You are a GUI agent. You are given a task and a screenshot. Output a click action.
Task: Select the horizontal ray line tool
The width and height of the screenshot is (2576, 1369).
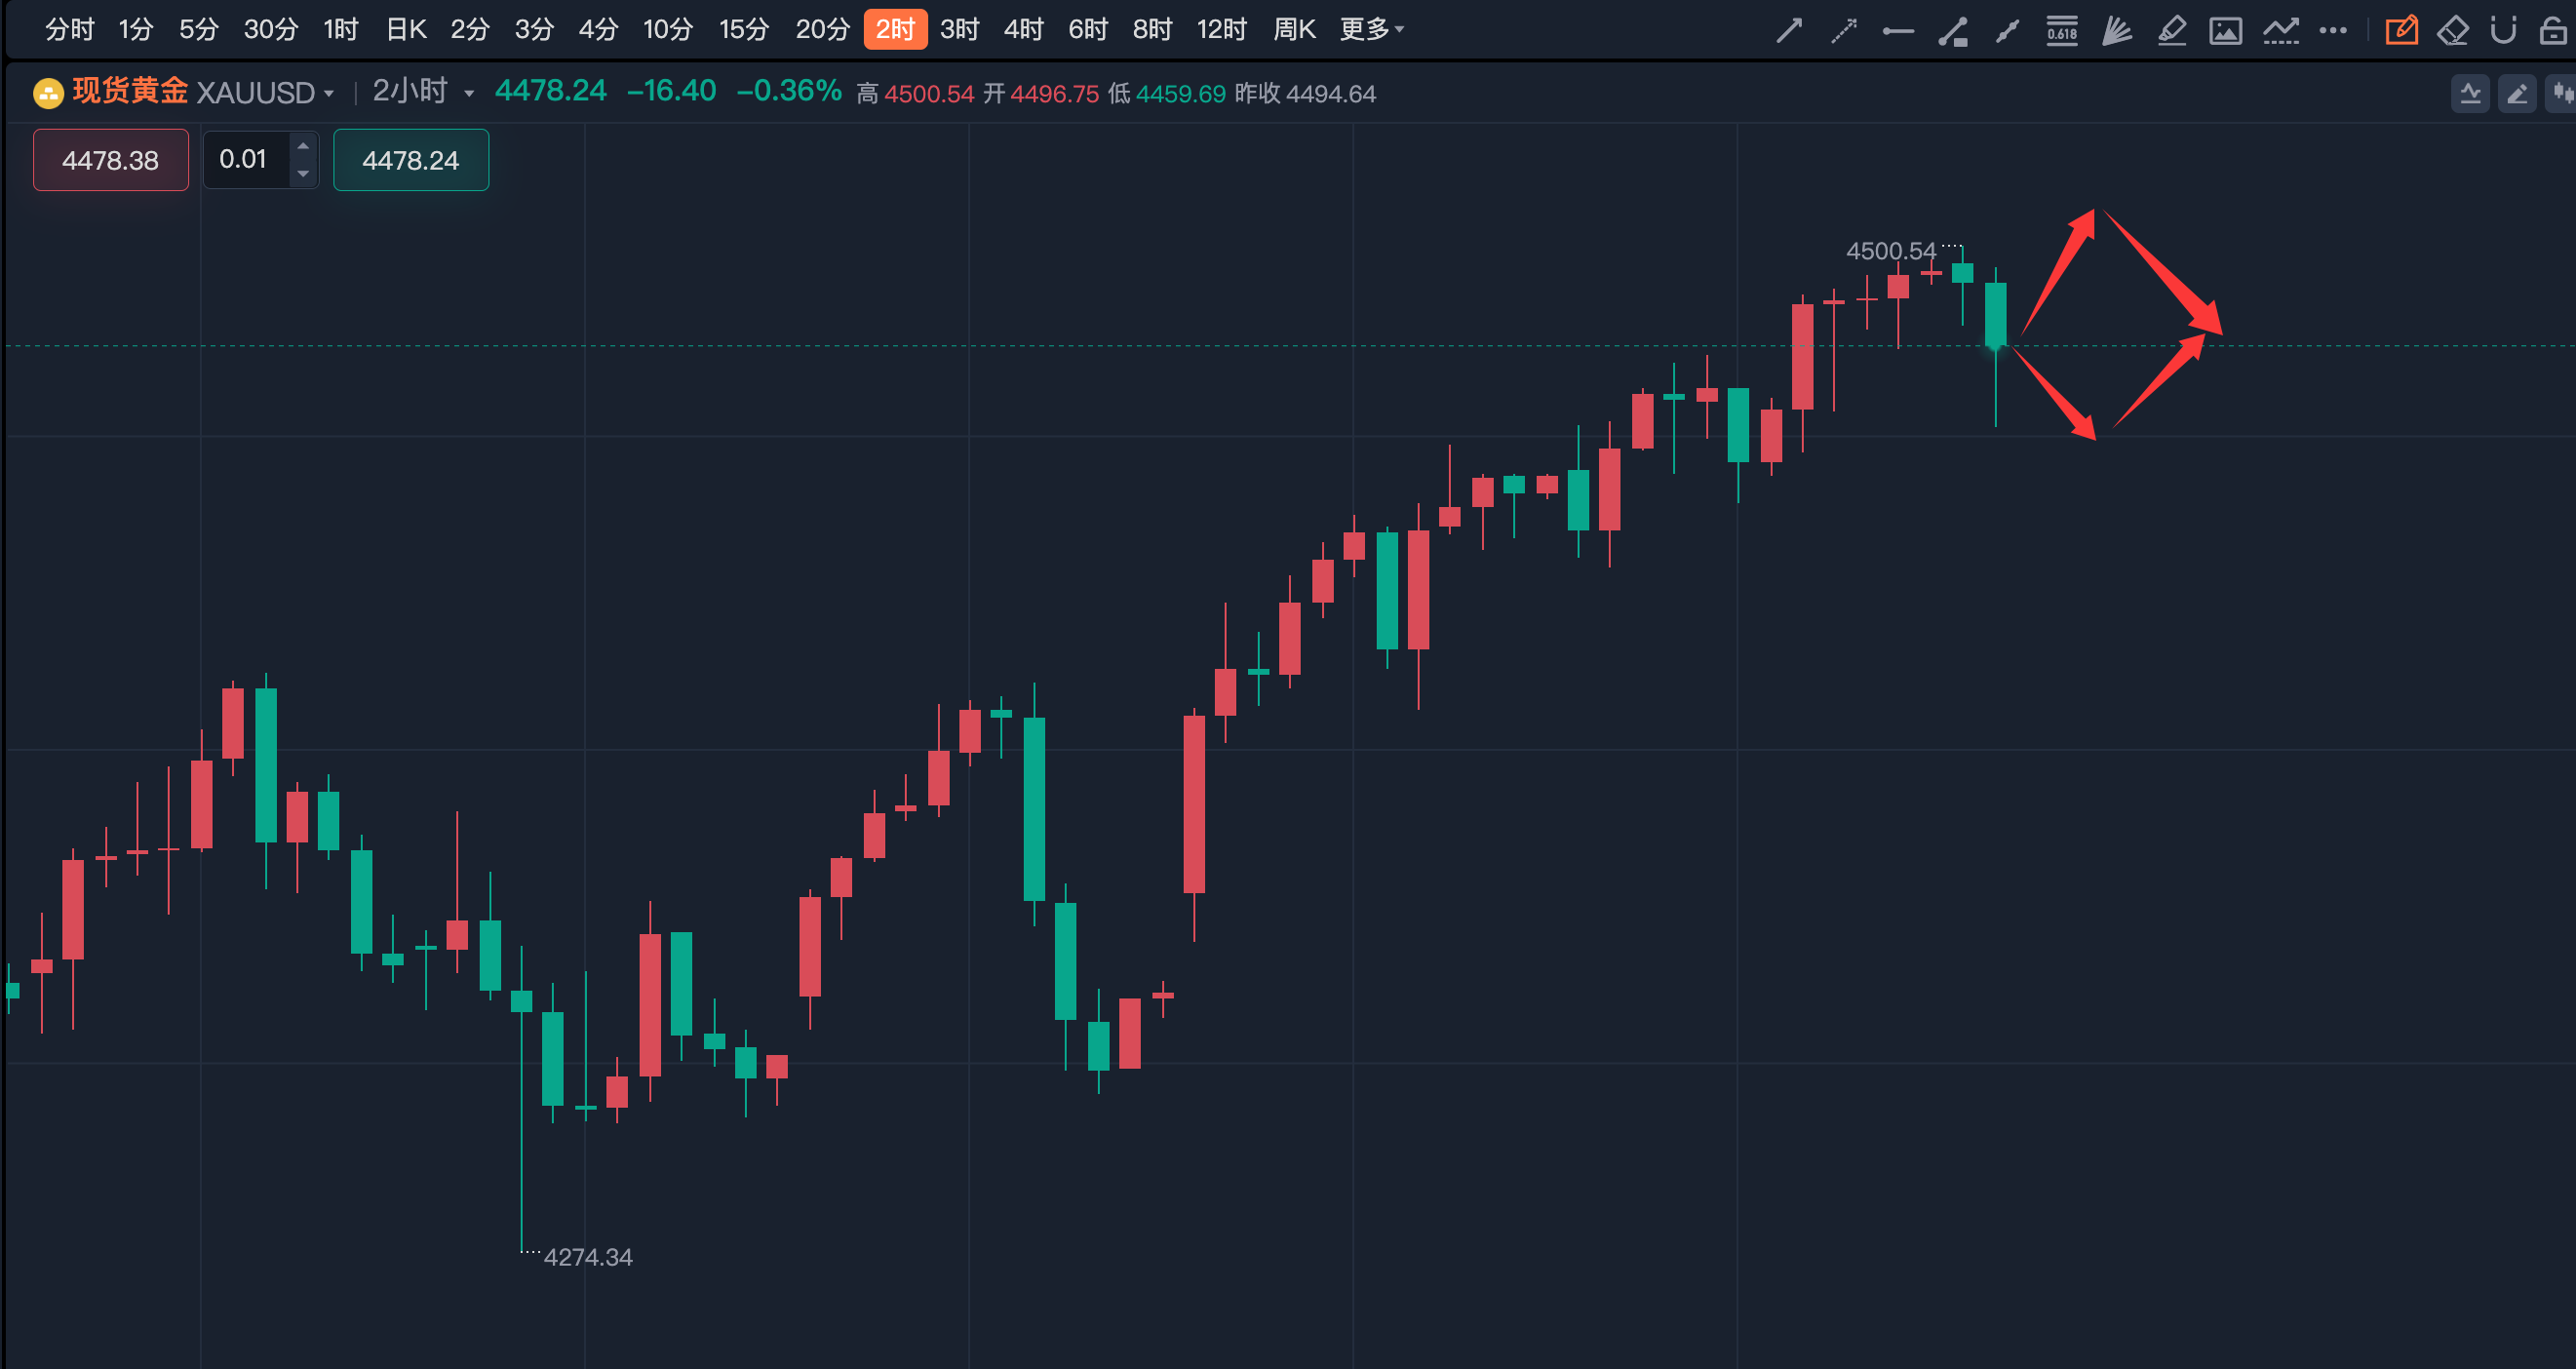[x=1897, y=31]
